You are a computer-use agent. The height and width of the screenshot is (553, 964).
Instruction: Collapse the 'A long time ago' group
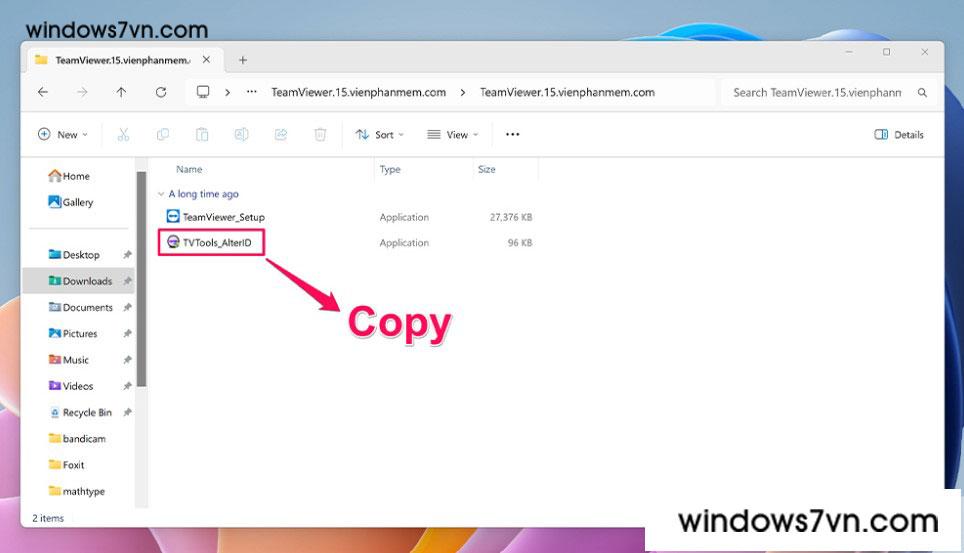pyautogui.click(x=162, y=194)
